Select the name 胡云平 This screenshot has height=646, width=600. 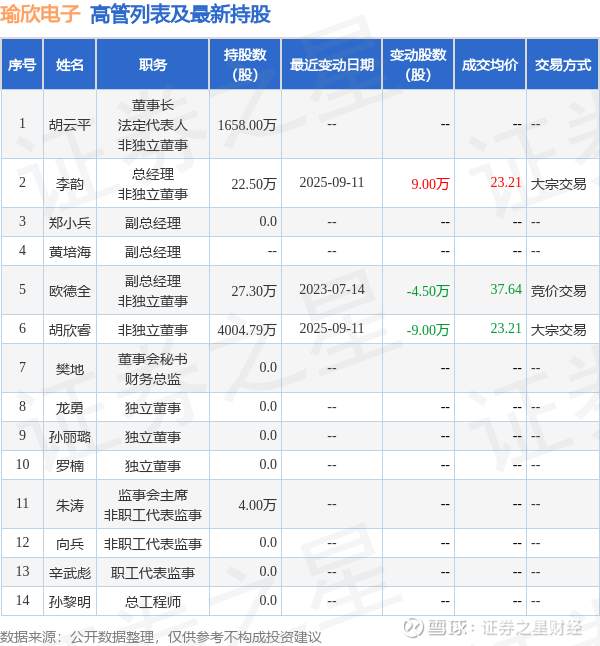(x=70, y=125)
